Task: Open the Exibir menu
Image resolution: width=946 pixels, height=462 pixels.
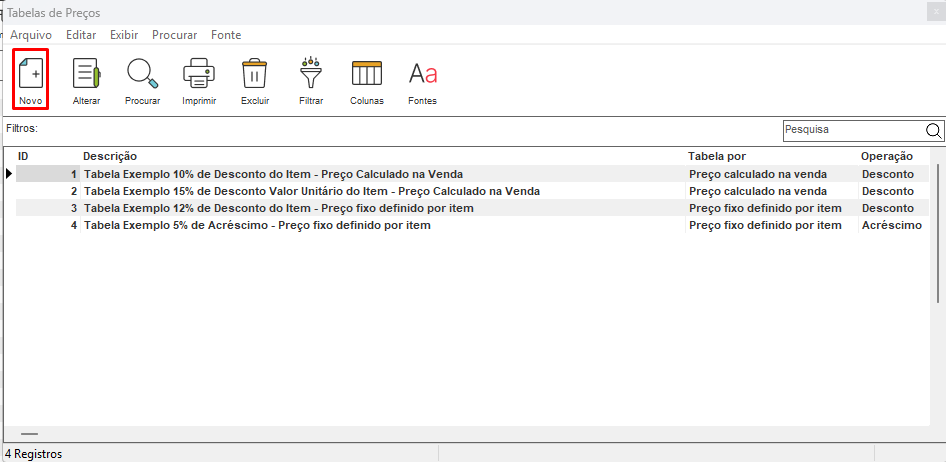Action: coord(124,35)
